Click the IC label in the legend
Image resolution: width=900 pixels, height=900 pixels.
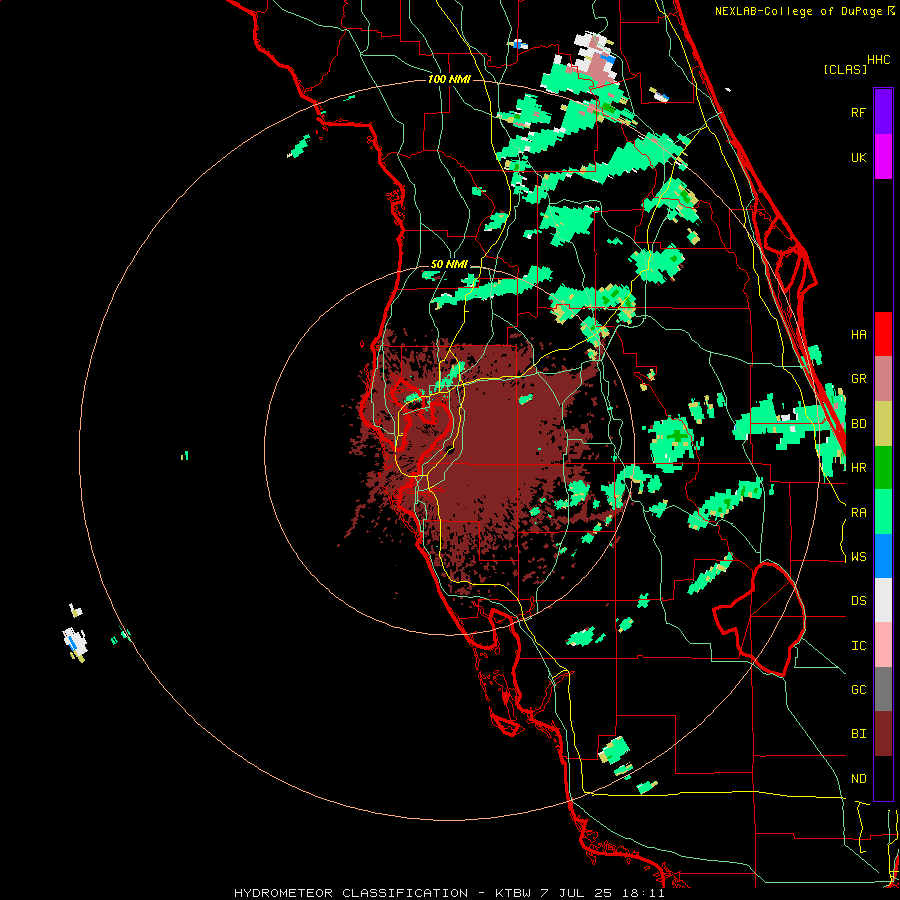coord(858,646)
